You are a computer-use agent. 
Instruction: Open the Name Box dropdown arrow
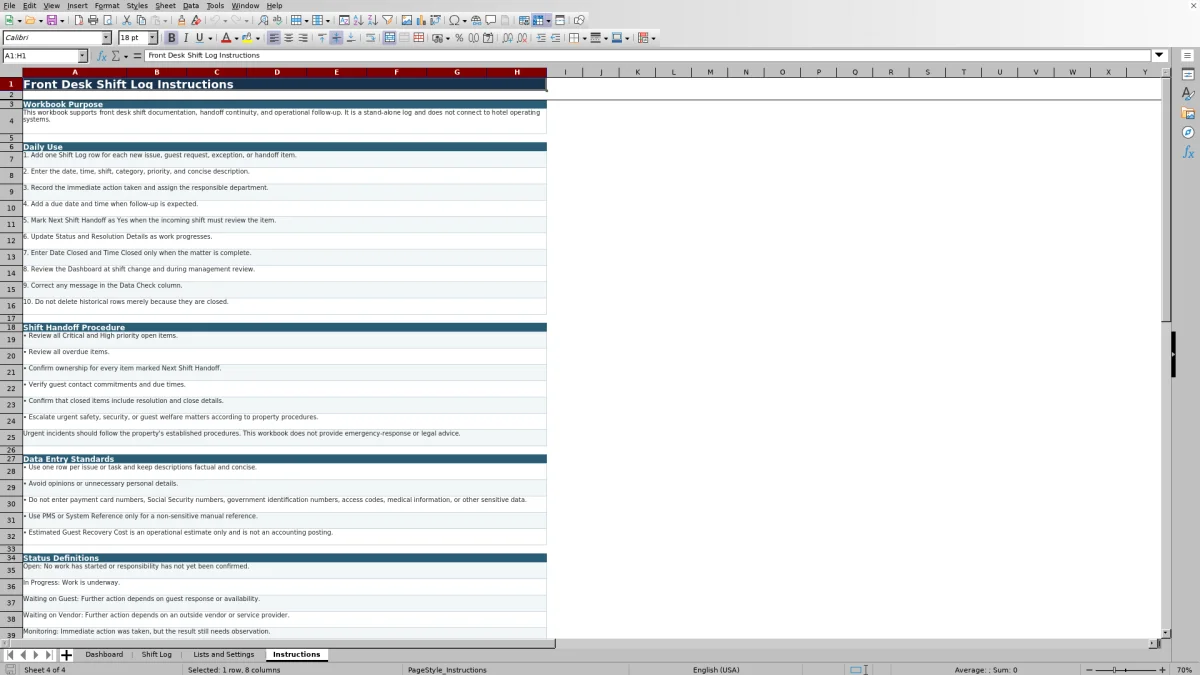tap(82, 56)
